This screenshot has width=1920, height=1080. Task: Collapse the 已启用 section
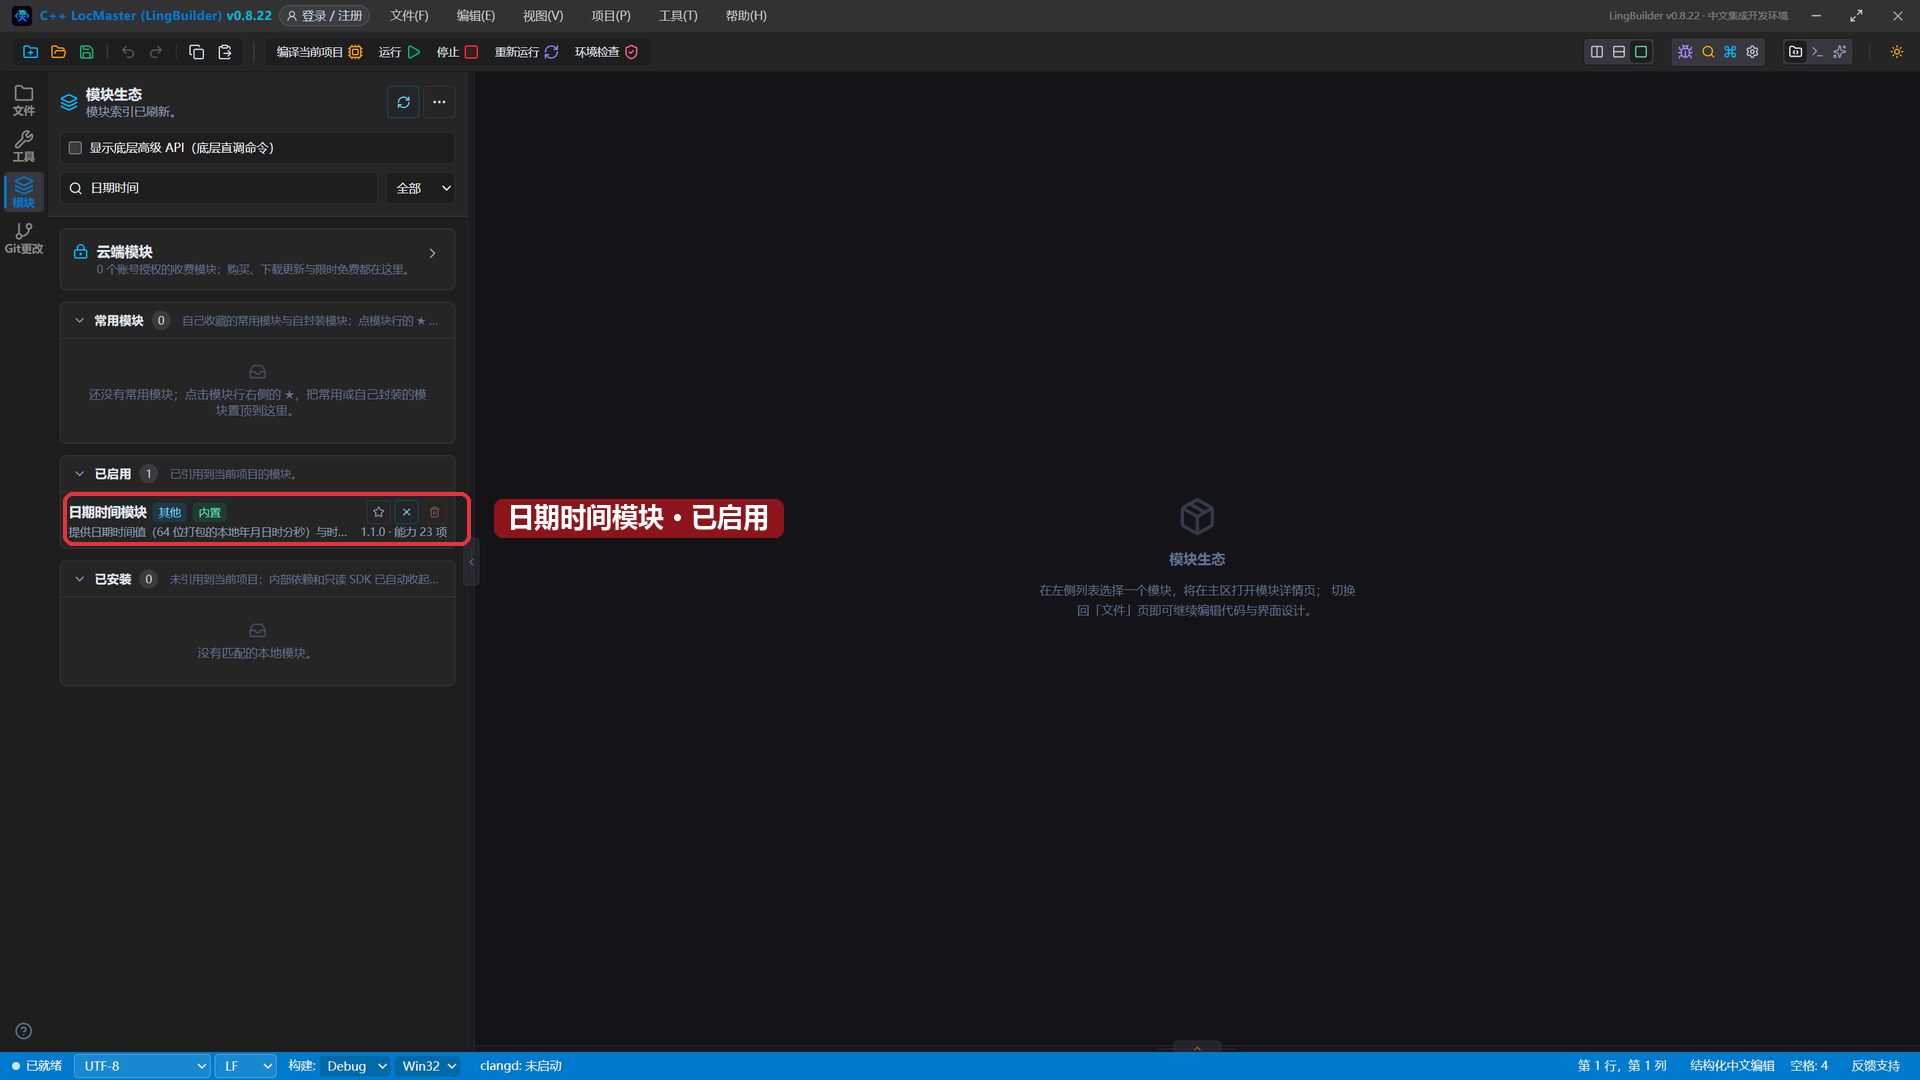pos(79,474)
